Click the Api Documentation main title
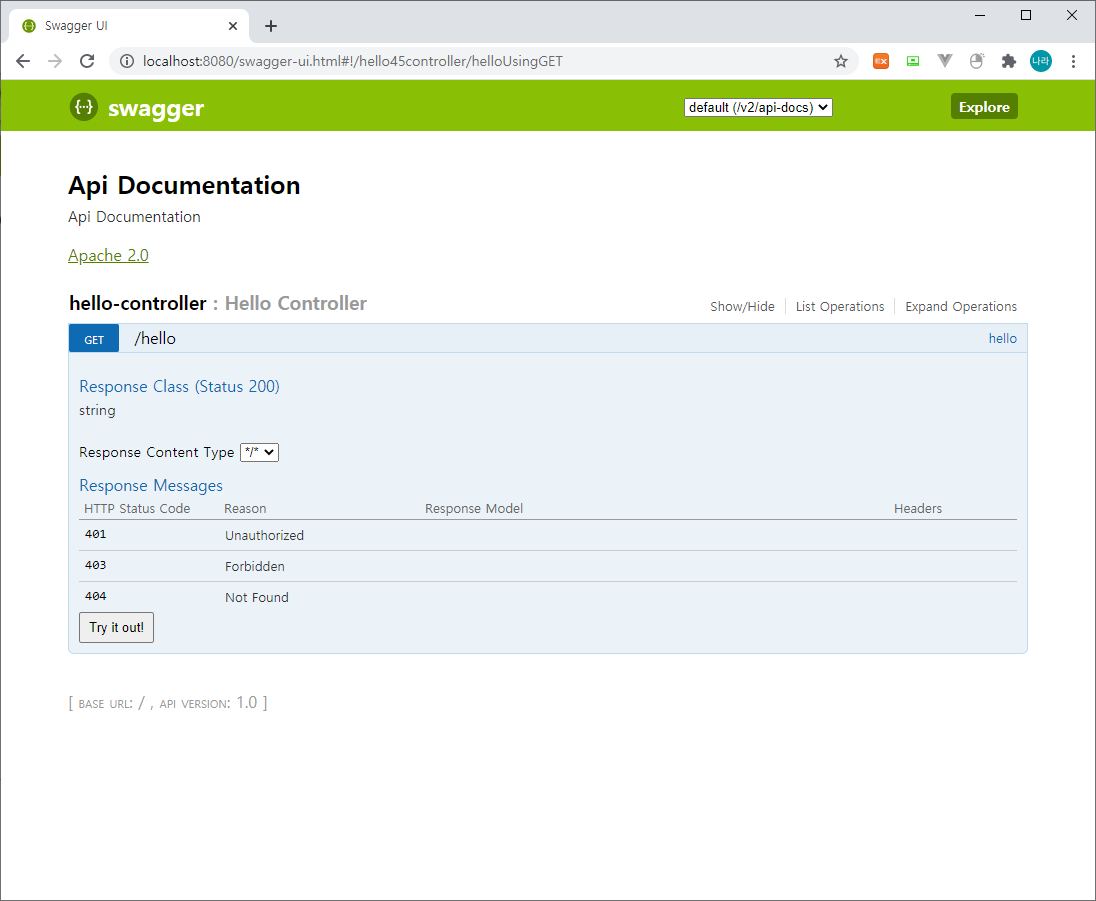This screenshot has width=1096, height=901. coord(184,185)
